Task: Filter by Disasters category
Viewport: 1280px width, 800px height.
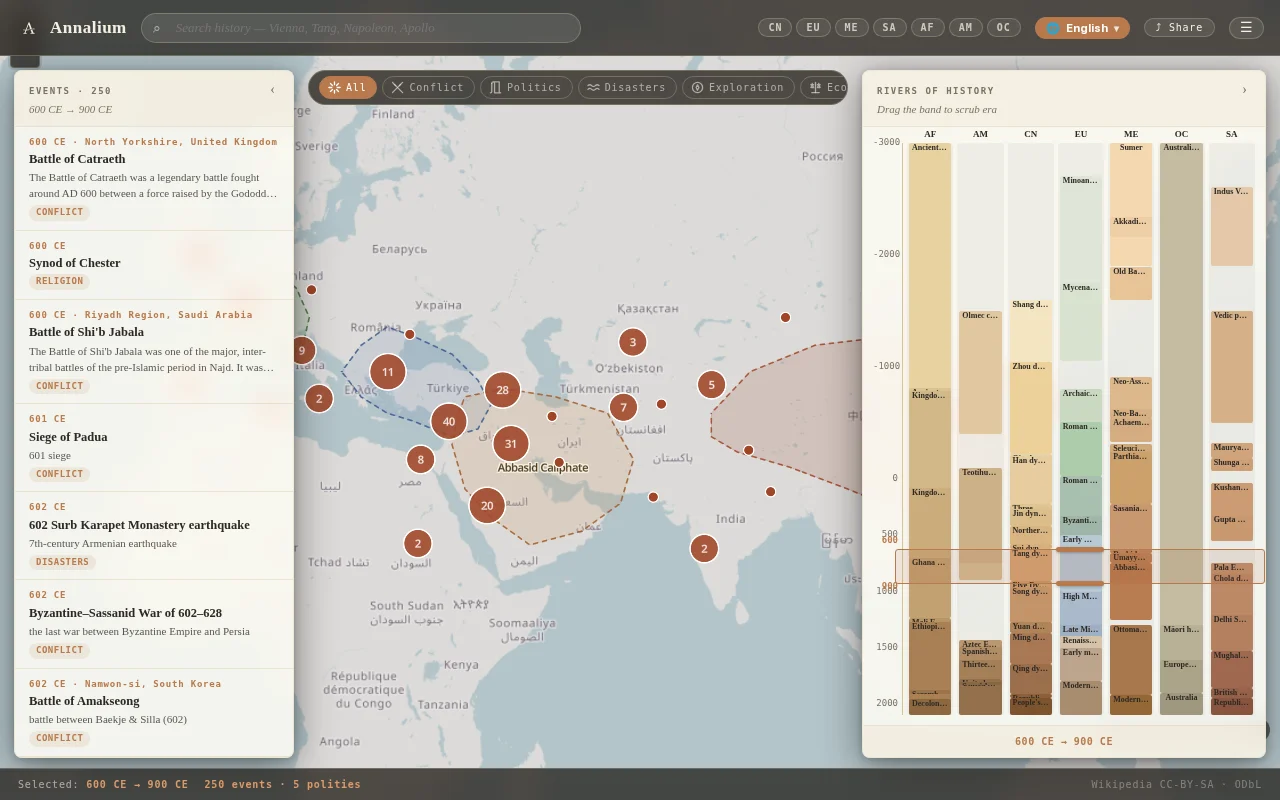Action: [627, 88]
